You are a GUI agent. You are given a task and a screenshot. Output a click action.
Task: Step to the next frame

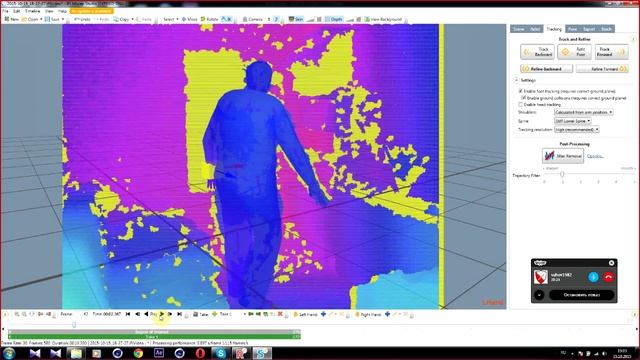170,314
